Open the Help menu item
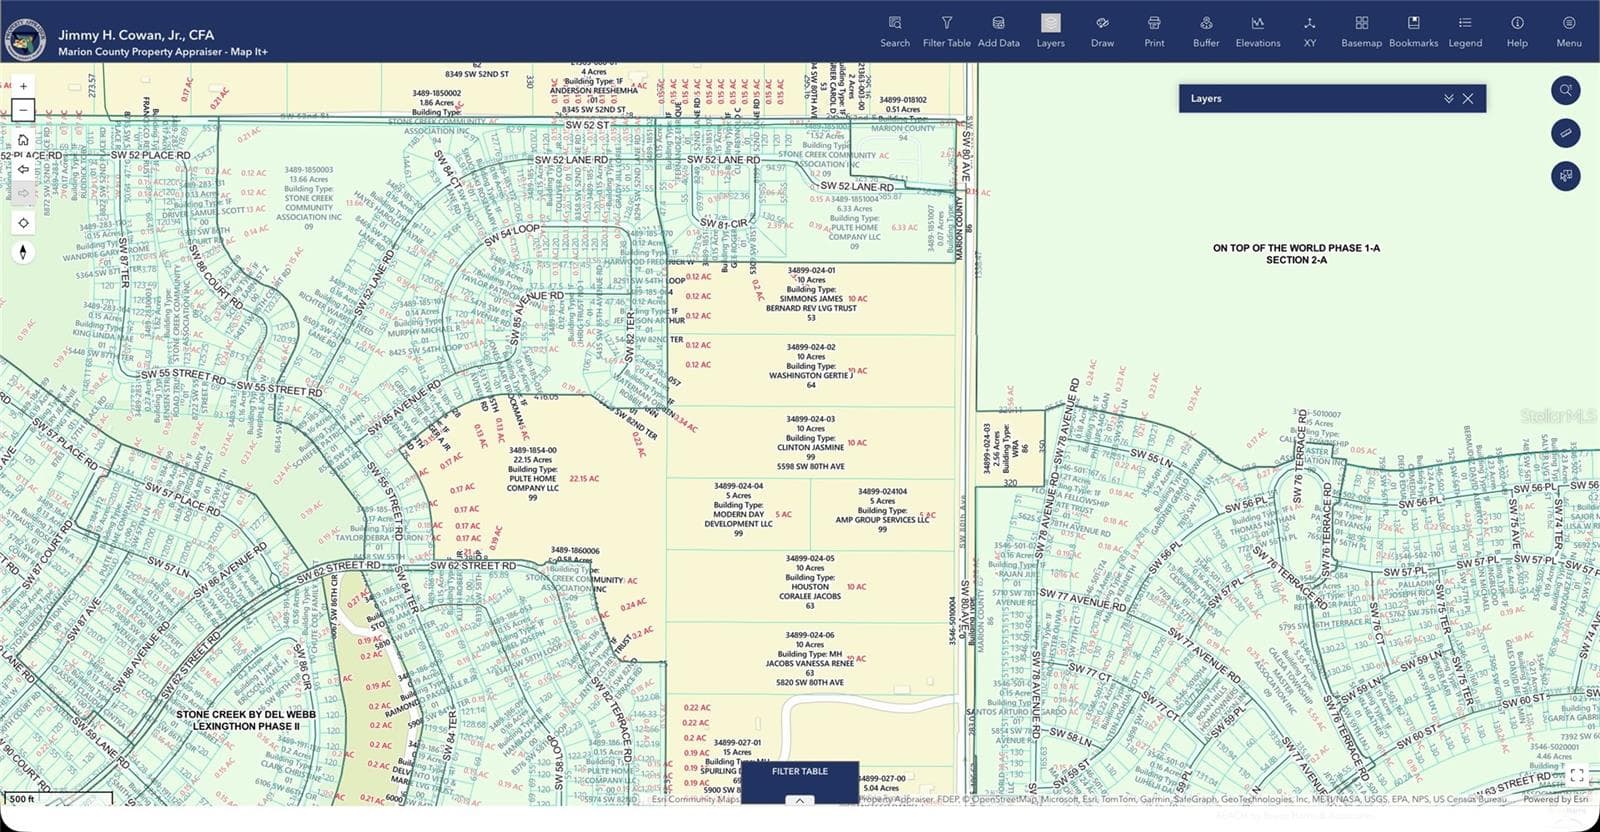1600x832 pixels. coord(1517,31)
